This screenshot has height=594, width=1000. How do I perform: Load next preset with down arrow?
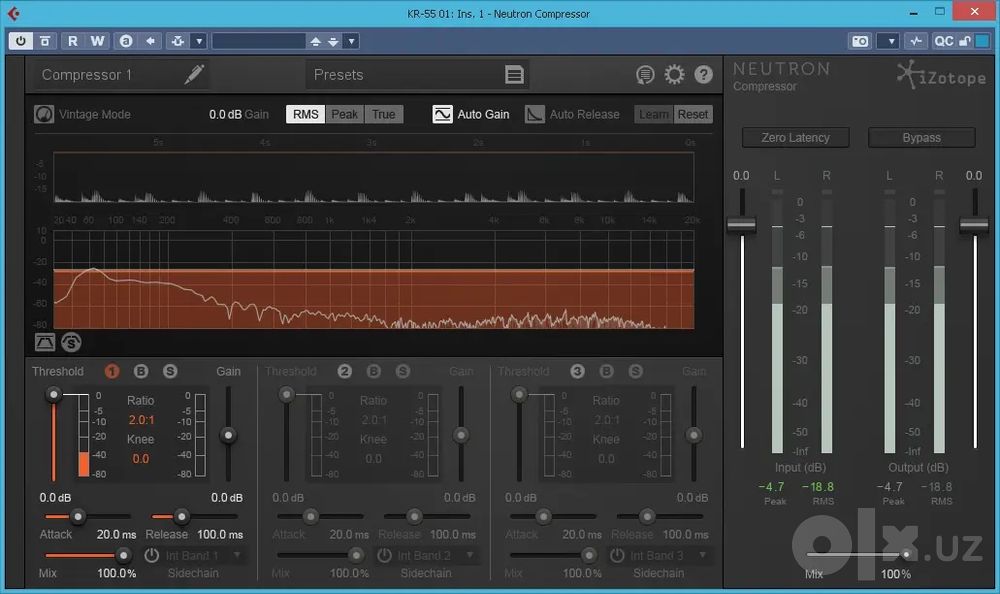(x=333, y=41)
